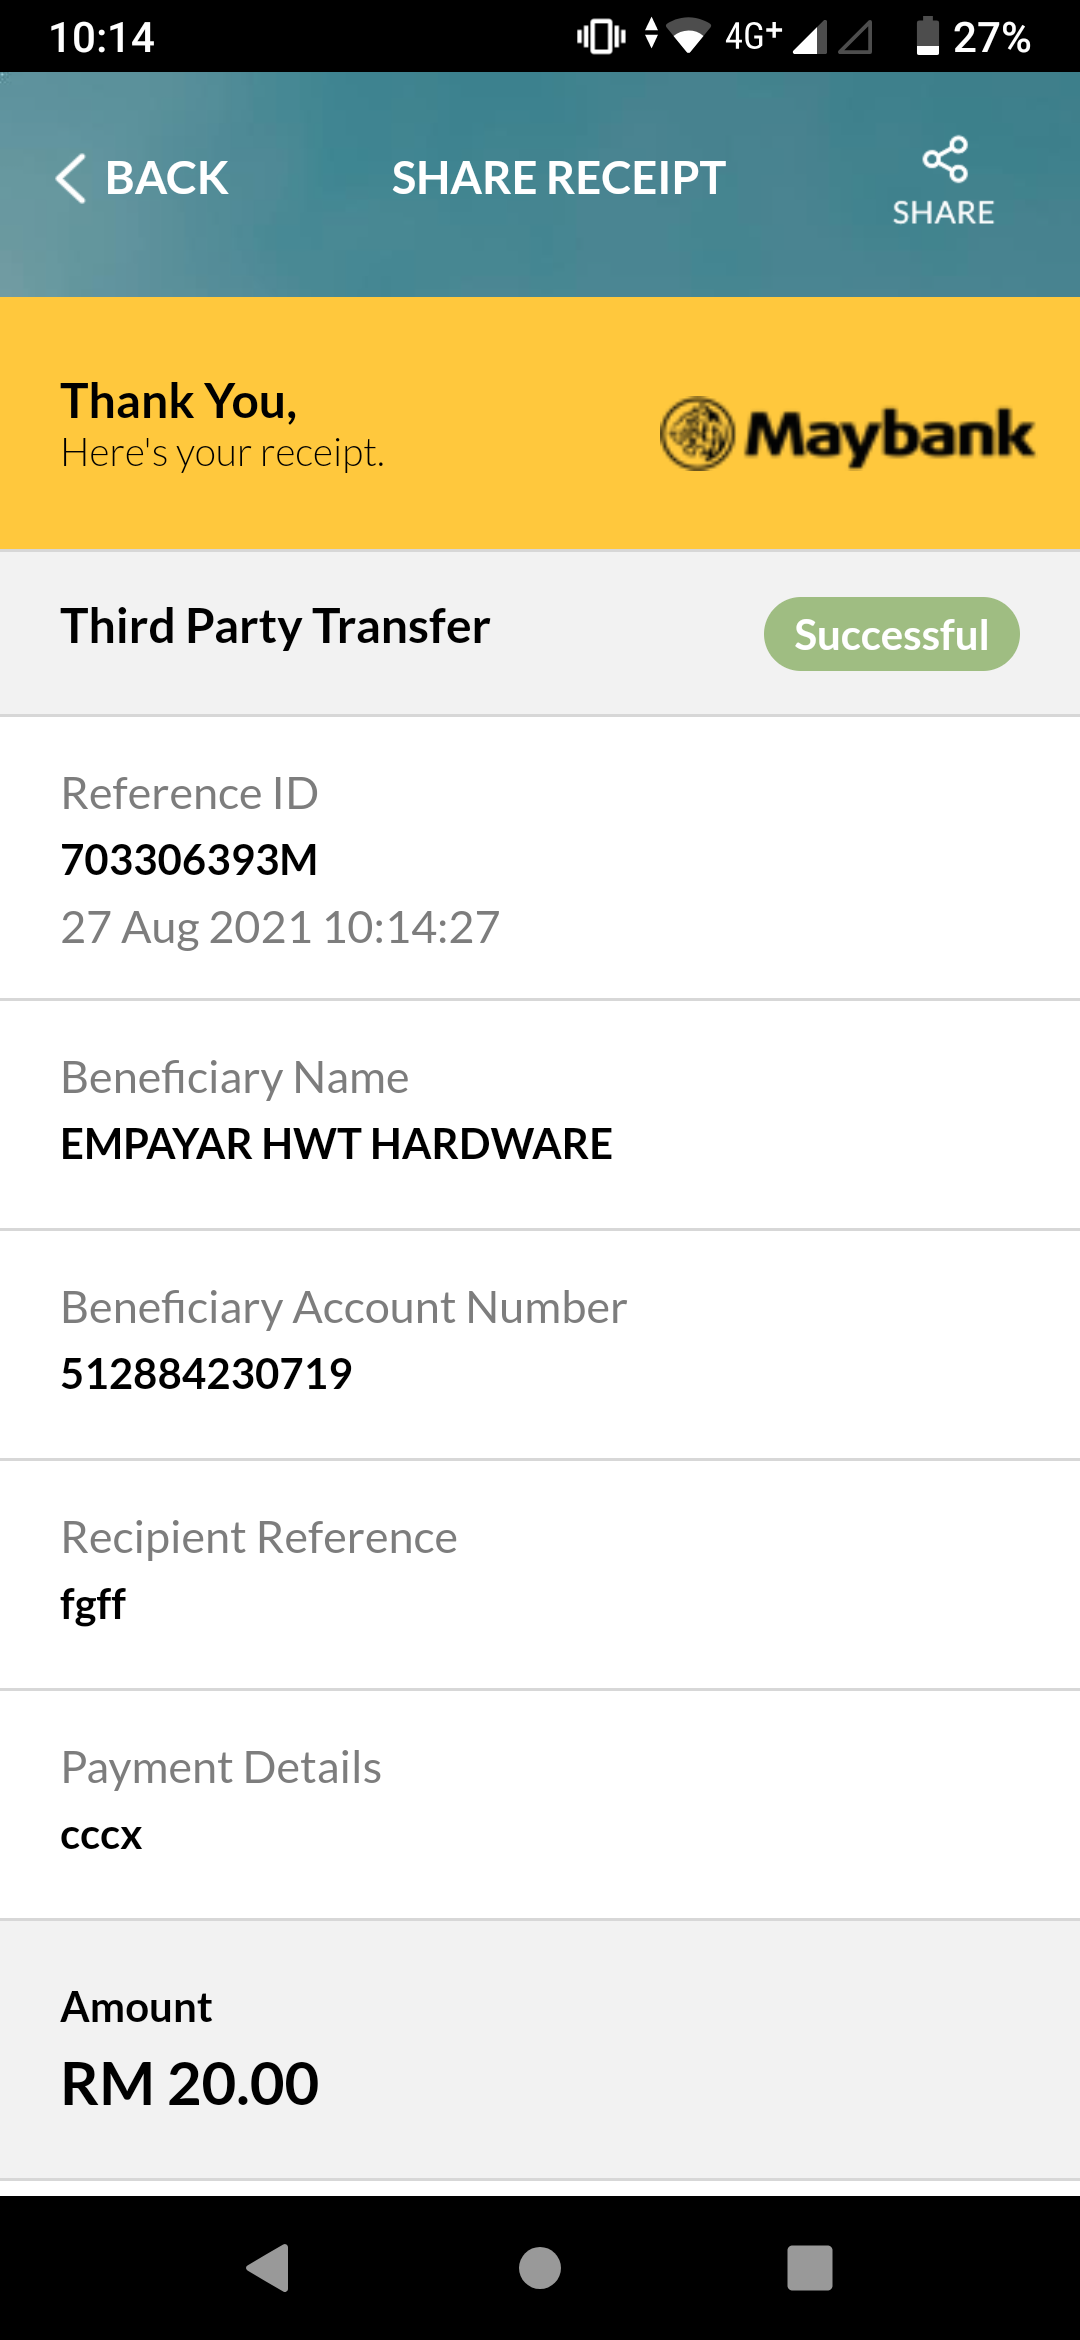Tap Android back navigation triangle
The height and width of the screenshot is (2340, 1080).
pos(268,2267)
